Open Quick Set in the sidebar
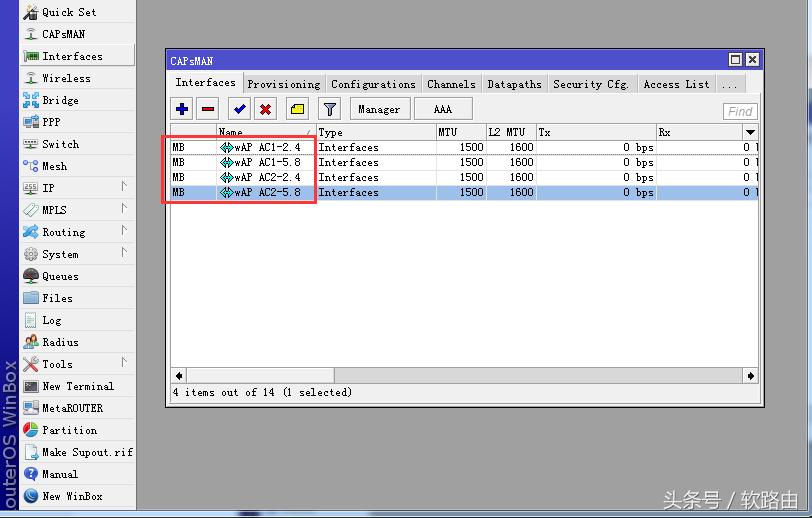The width and height of the screenshot is (812, 518). pyautogui.click(x=78, y=12)
